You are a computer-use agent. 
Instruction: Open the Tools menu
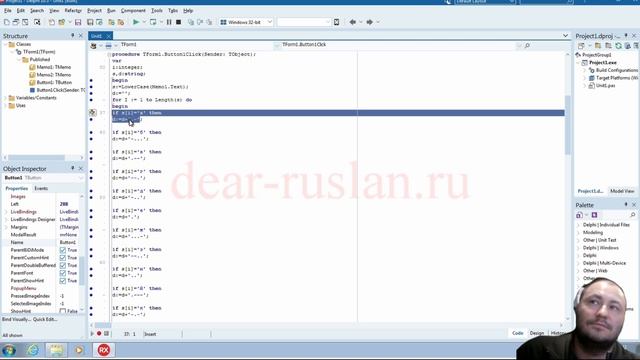[x=157, y=10]
